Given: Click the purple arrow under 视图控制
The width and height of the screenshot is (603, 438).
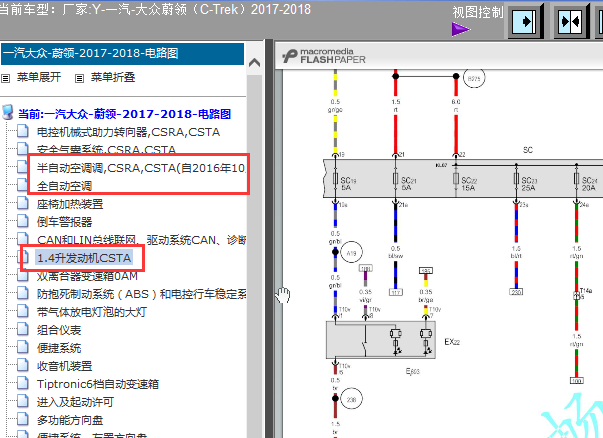Looking at the screenshot, I should (x=461, y=29).
